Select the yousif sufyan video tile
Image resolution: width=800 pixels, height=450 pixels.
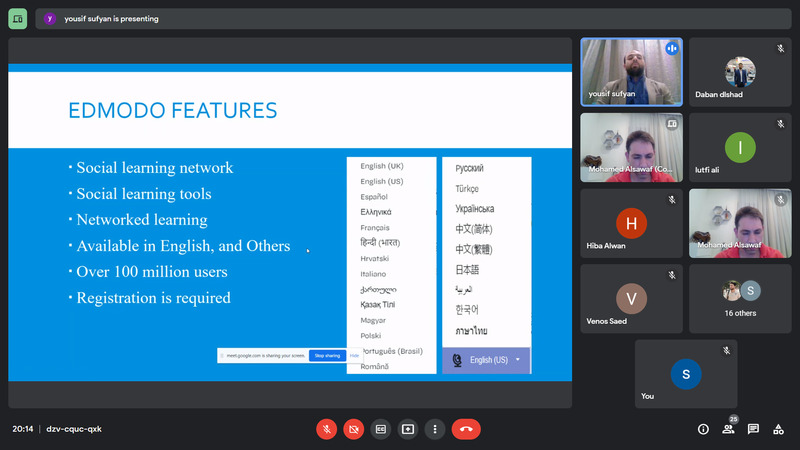pyautogui.click(x=631, y=72)
